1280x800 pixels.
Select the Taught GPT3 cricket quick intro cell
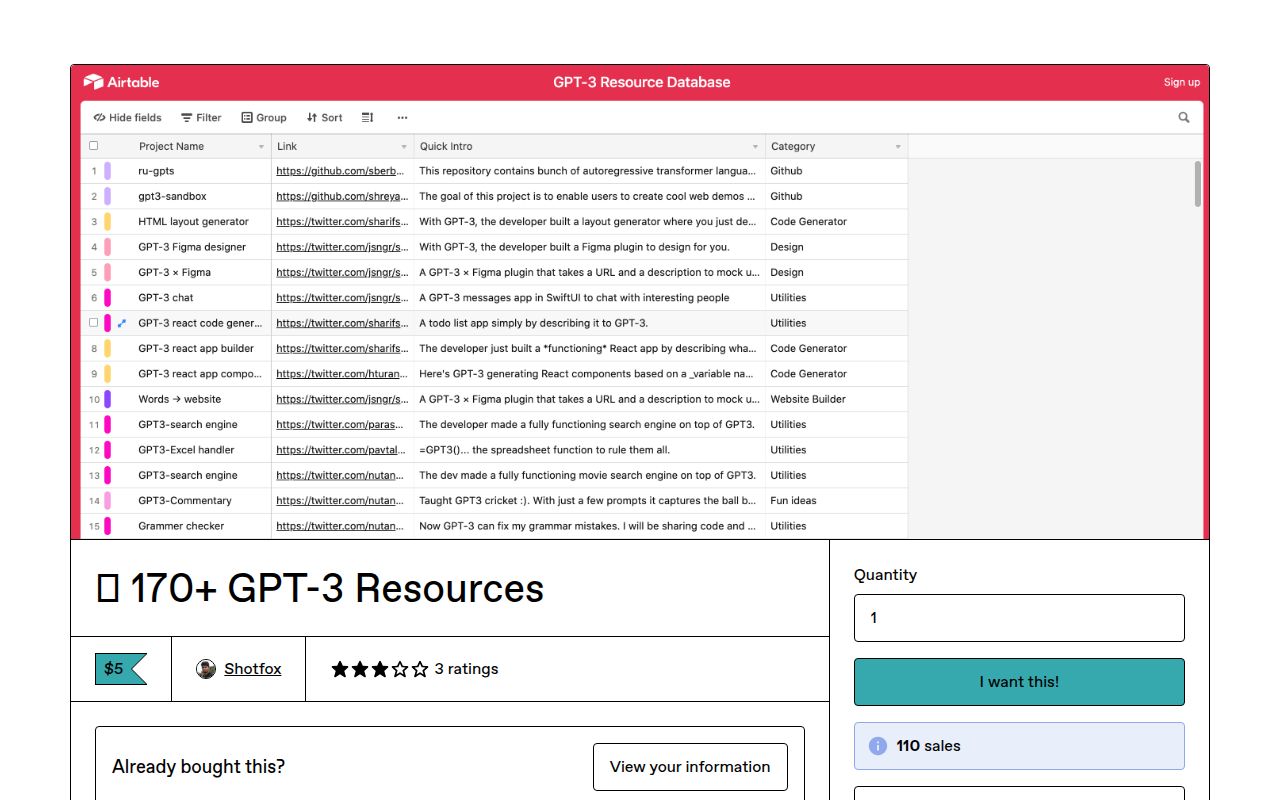[x=590, y=501]
